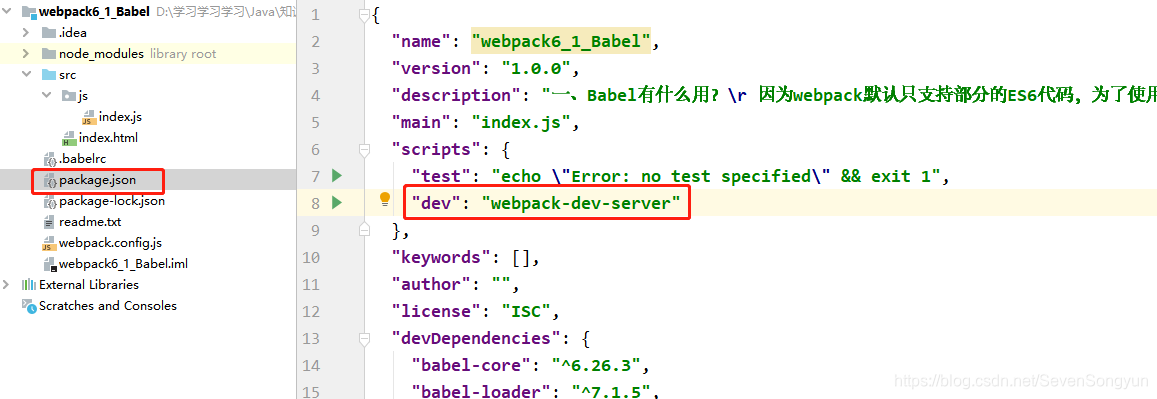Click the "keywords" key on line 10
This screenshot has width=1157, height=399.
click(442, 257)
